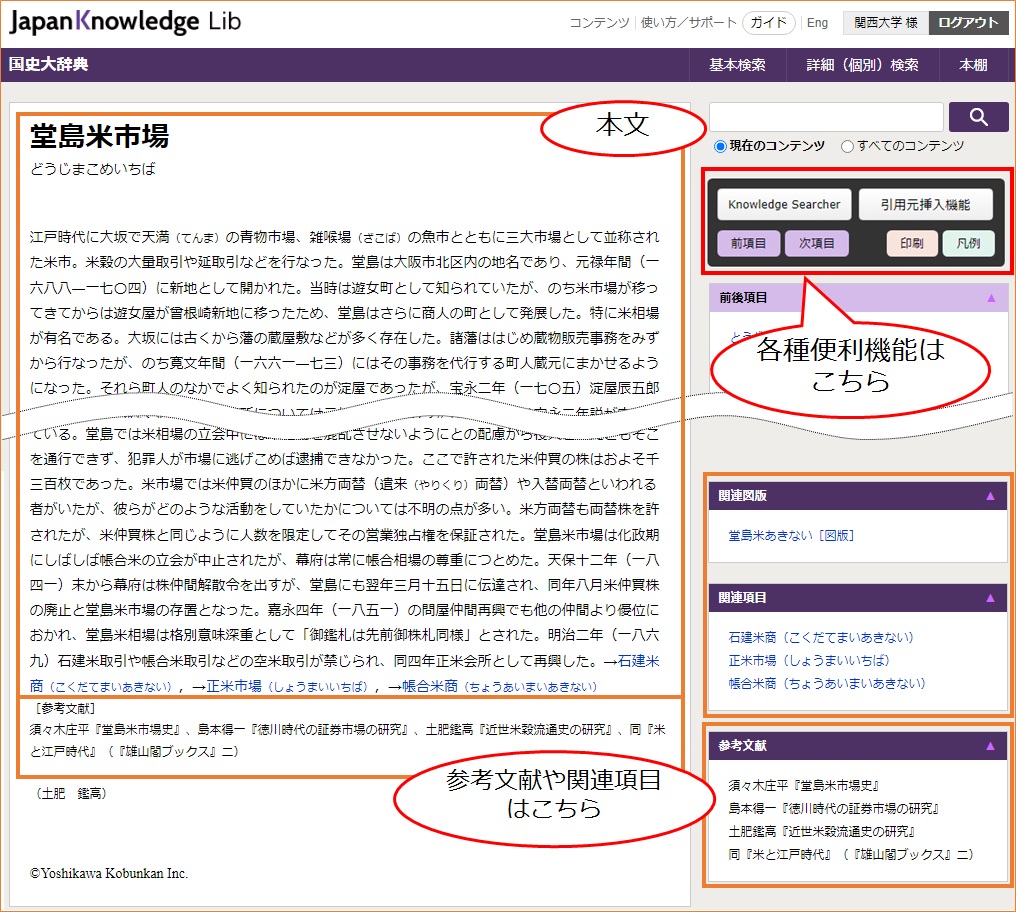Click the magnifying glass search icon
Viewport: 1016px width, 912px height.
(978, 117)
